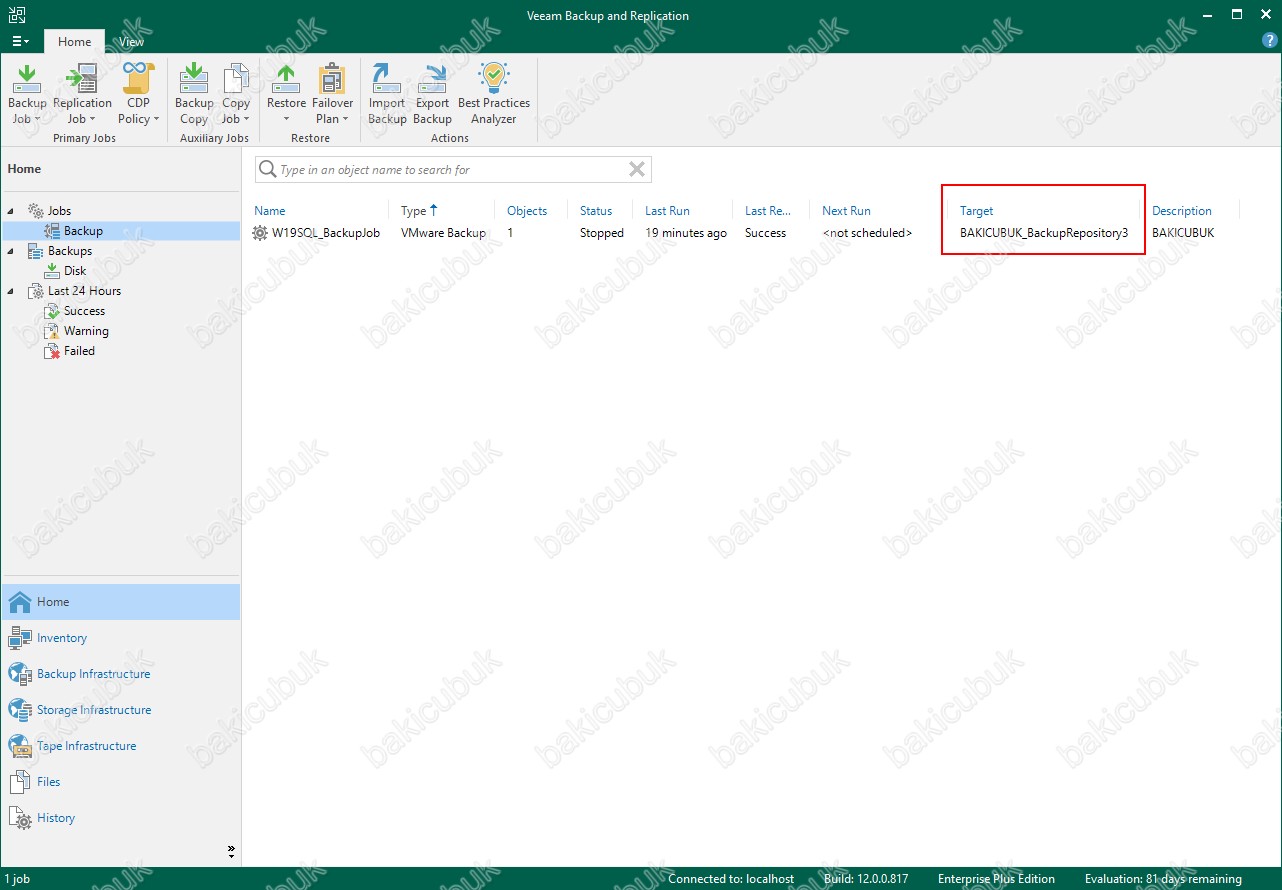This screenshot has width=1282, height=890.
Task: Sort by the Status column header
Action: pos(596,211)
